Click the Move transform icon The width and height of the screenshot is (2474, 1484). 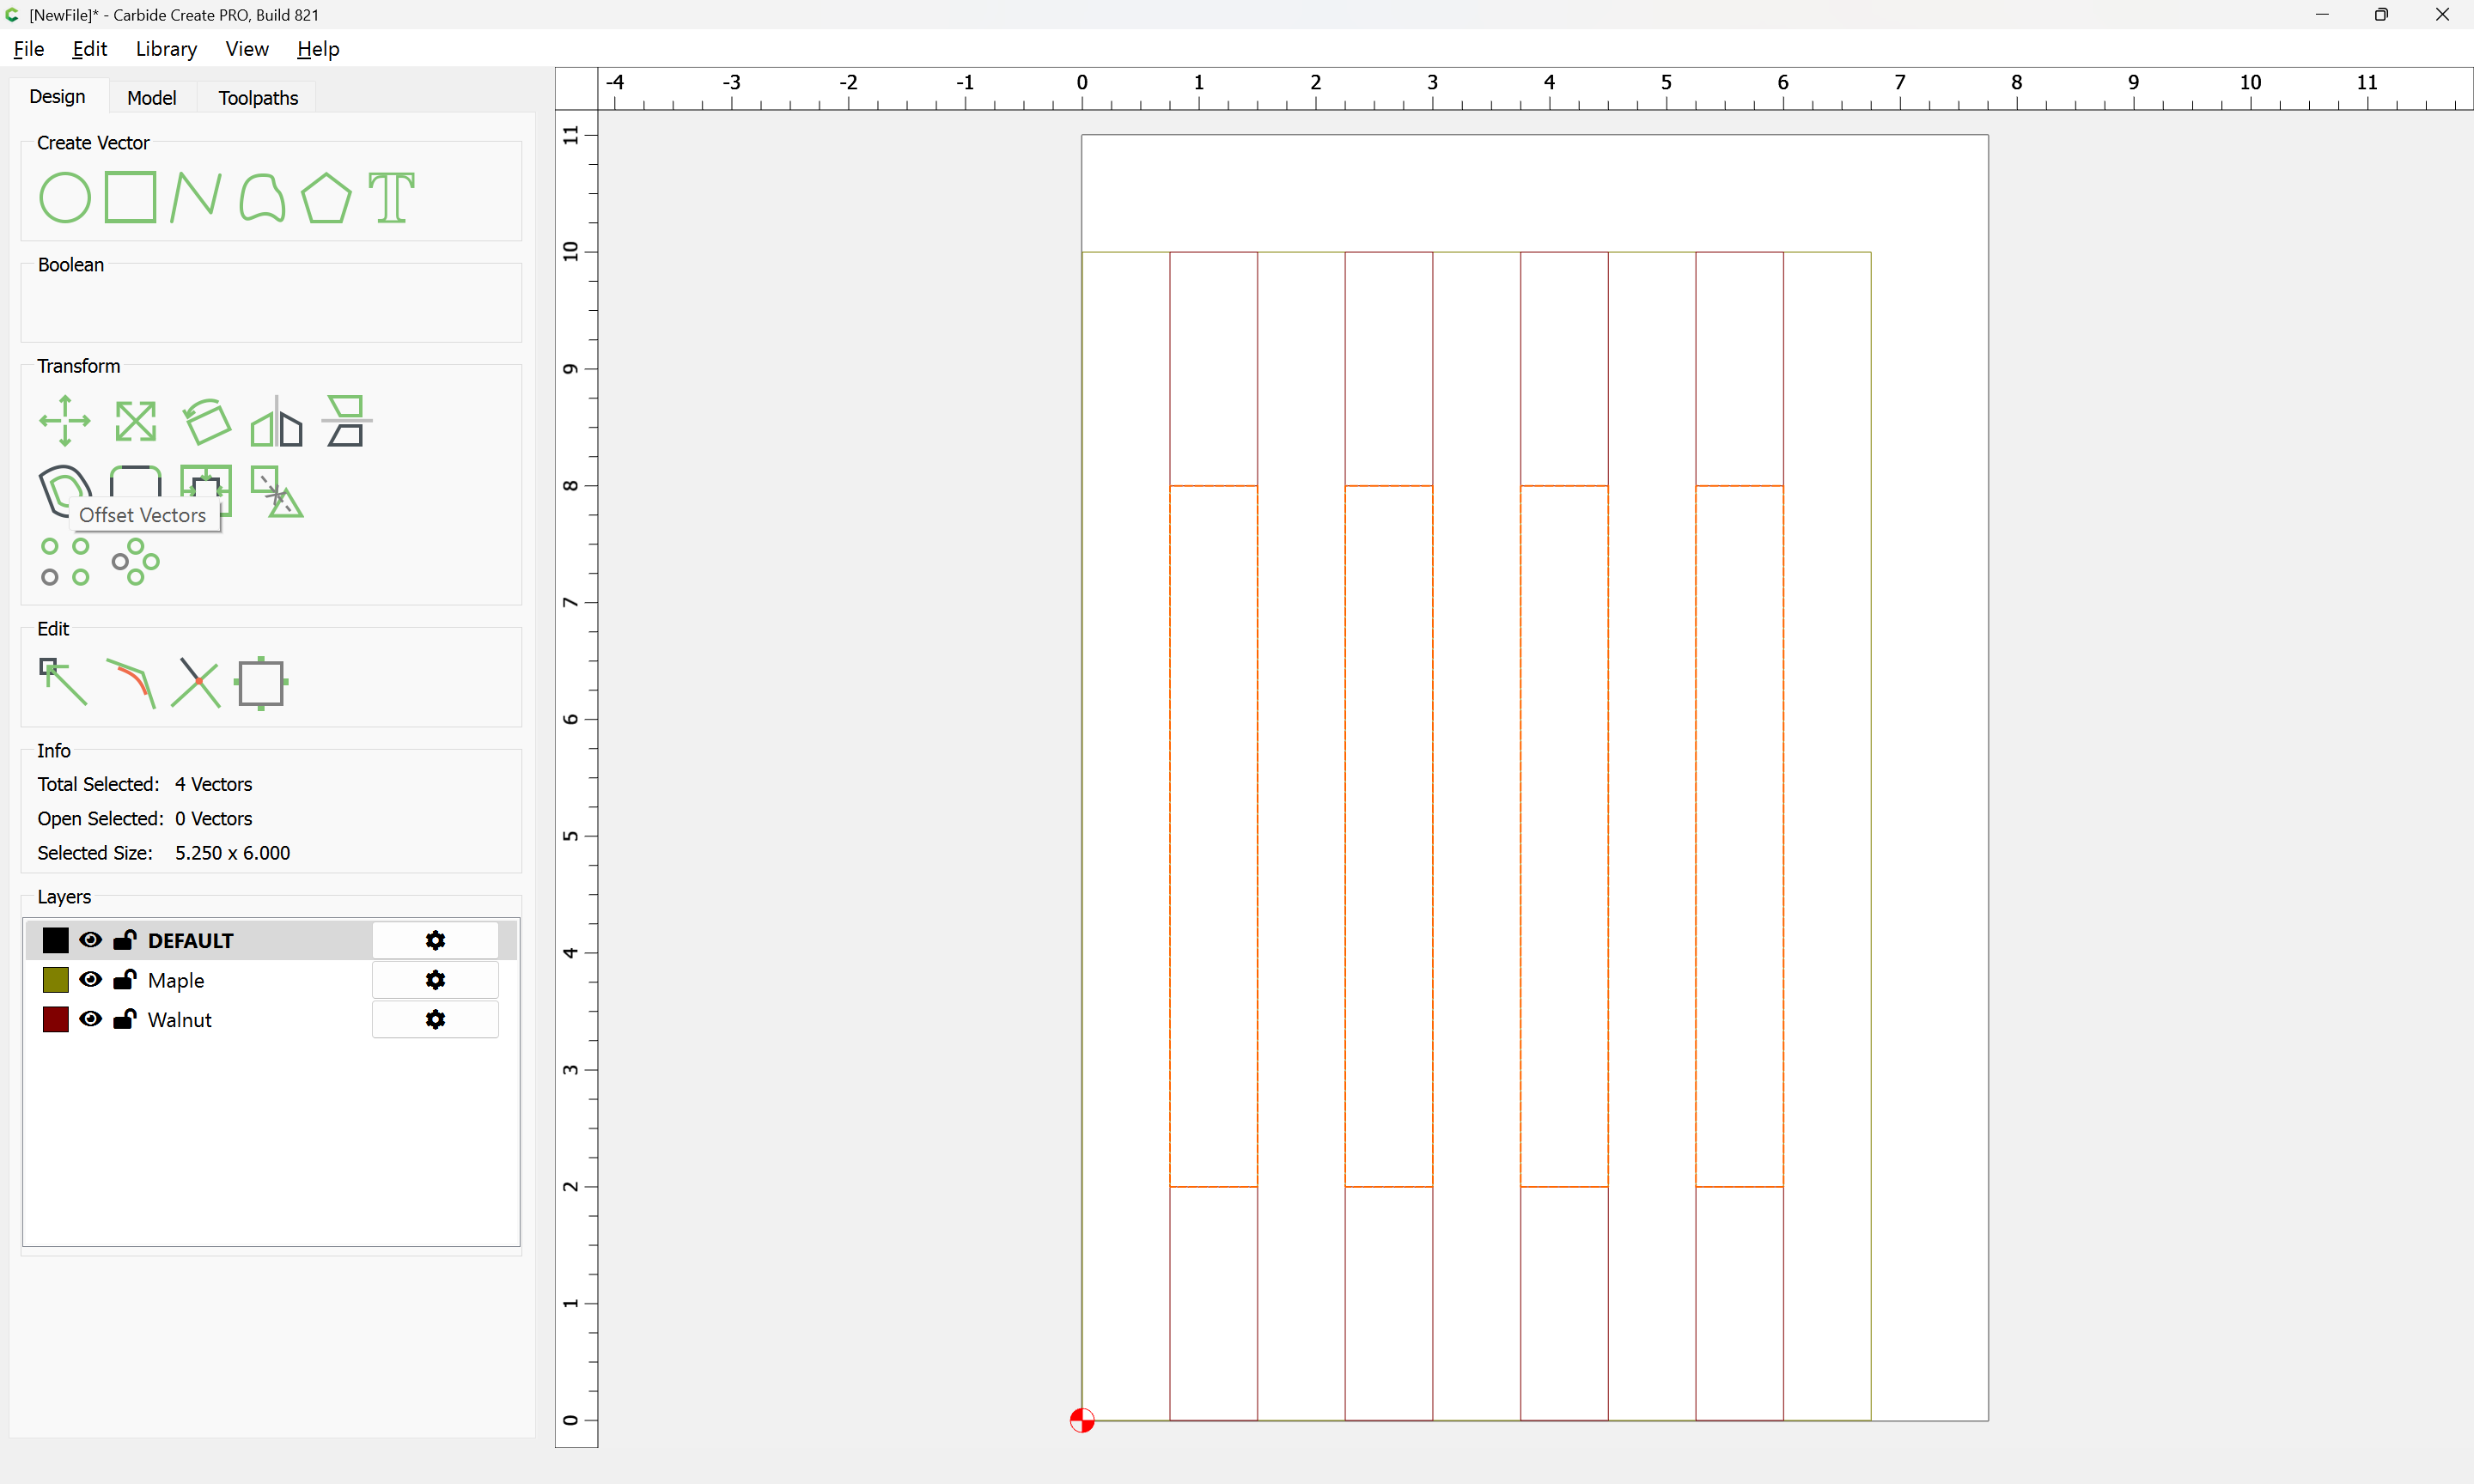[64, 421]
